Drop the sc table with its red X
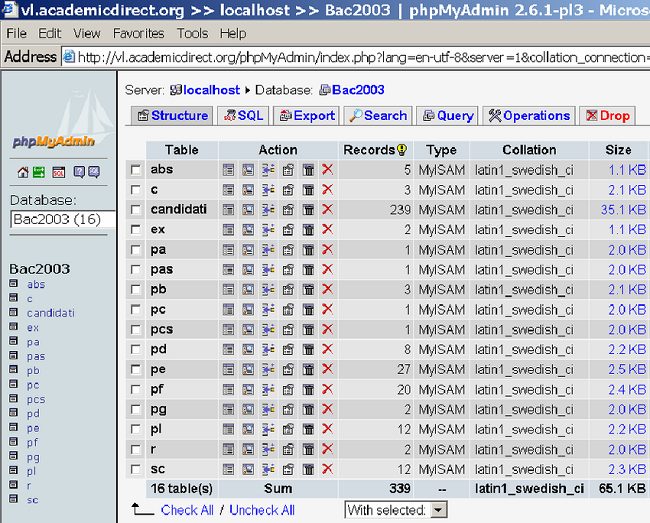Screen dimensions: 650x523 pyautogui.click(x=327, y=469)
